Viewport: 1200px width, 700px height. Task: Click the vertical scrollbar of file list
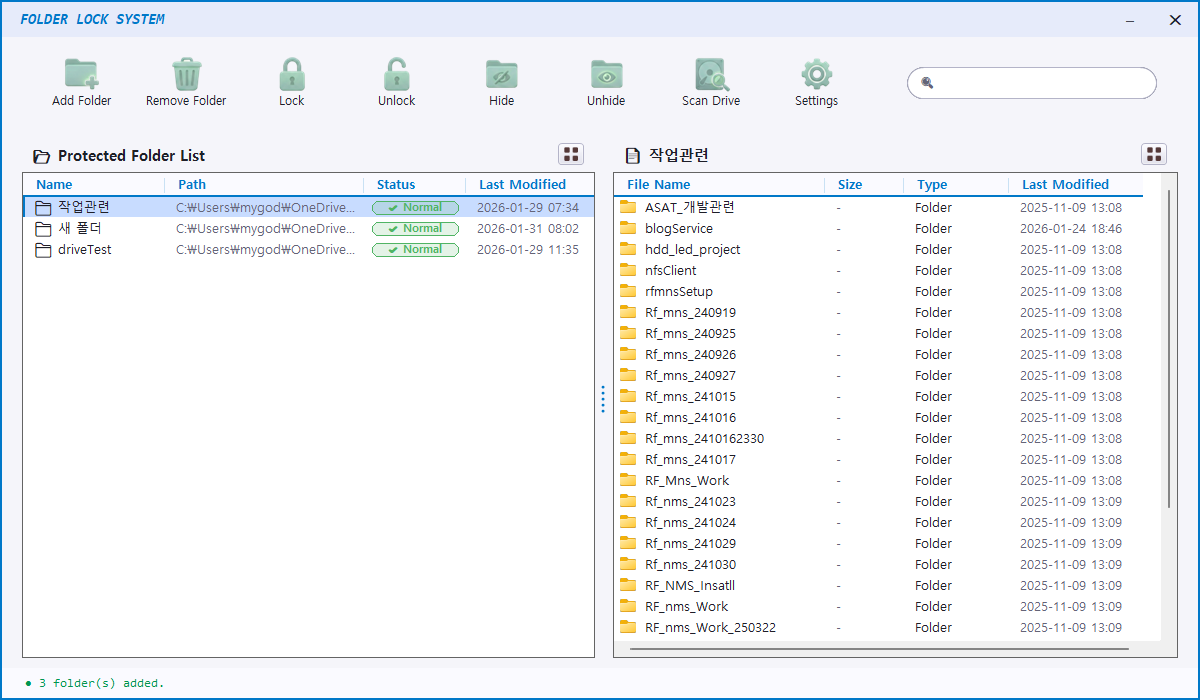[1169, 347]
